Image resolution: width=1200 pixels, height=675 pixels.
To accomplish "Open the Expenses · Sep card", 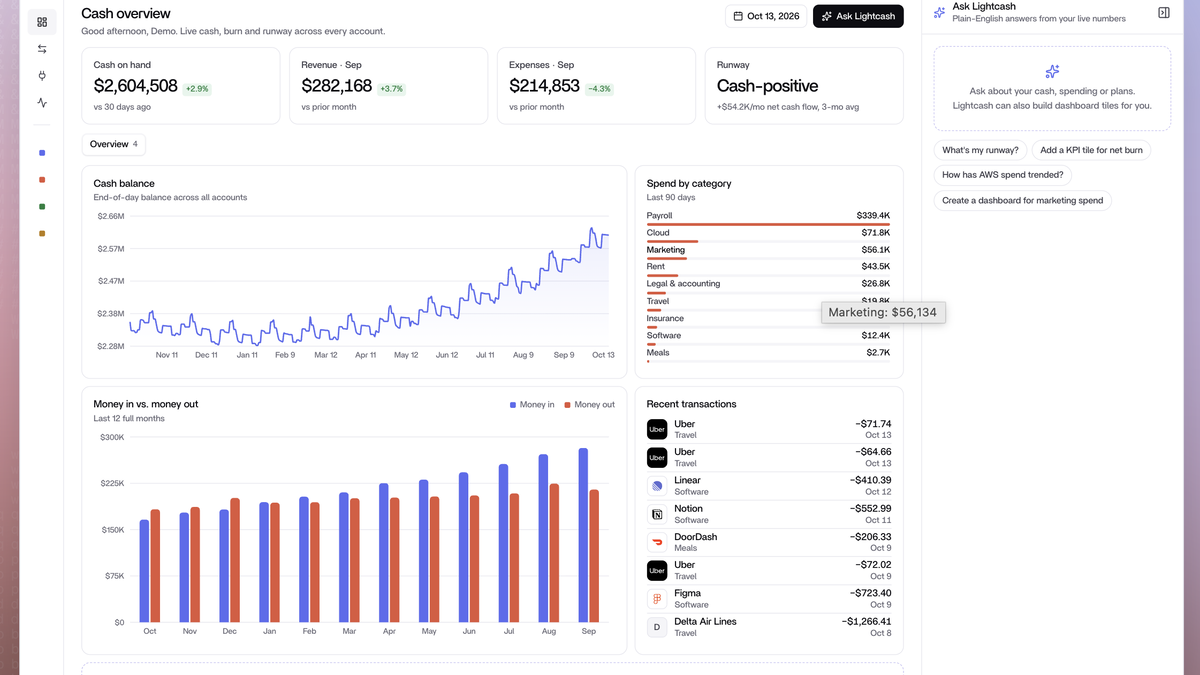I will tap(596, 85).
